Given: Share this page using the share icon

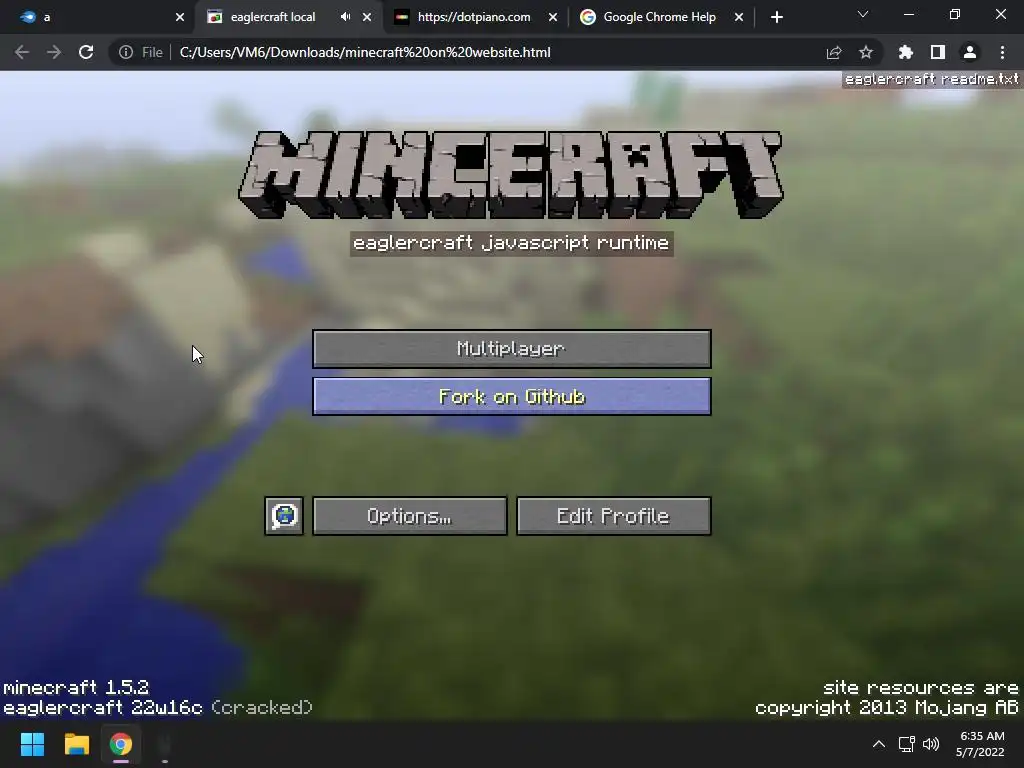Looking at the screenshot, I should [x=834, y=52].
